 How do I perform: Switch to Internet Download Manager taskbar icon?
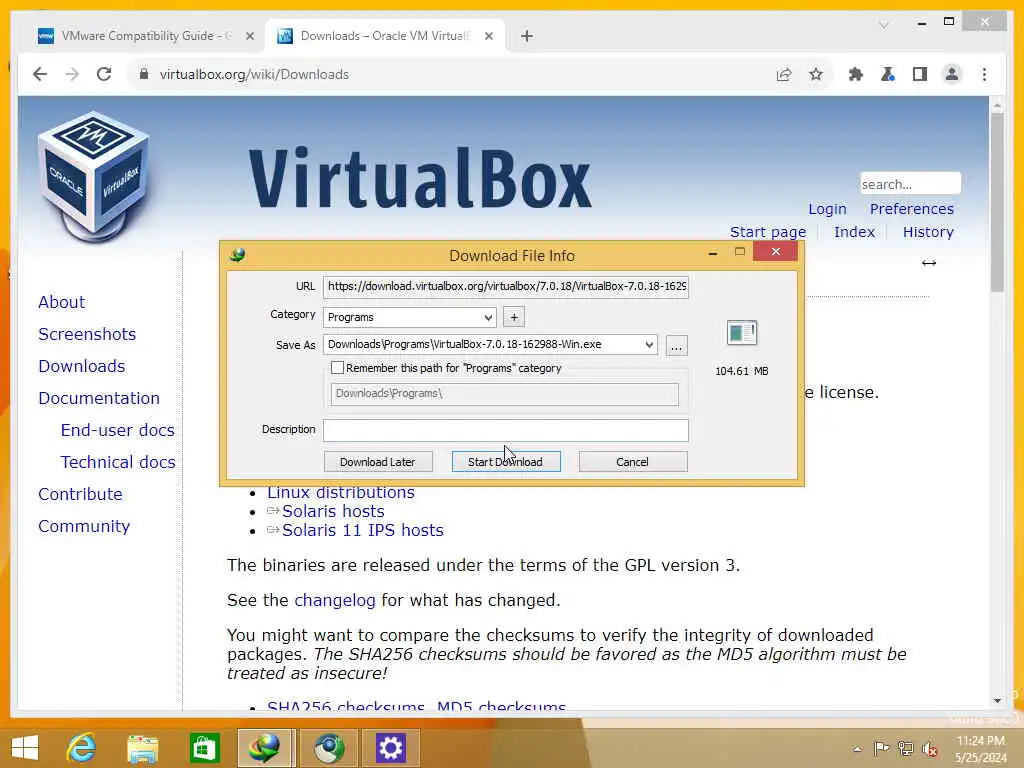264,748
